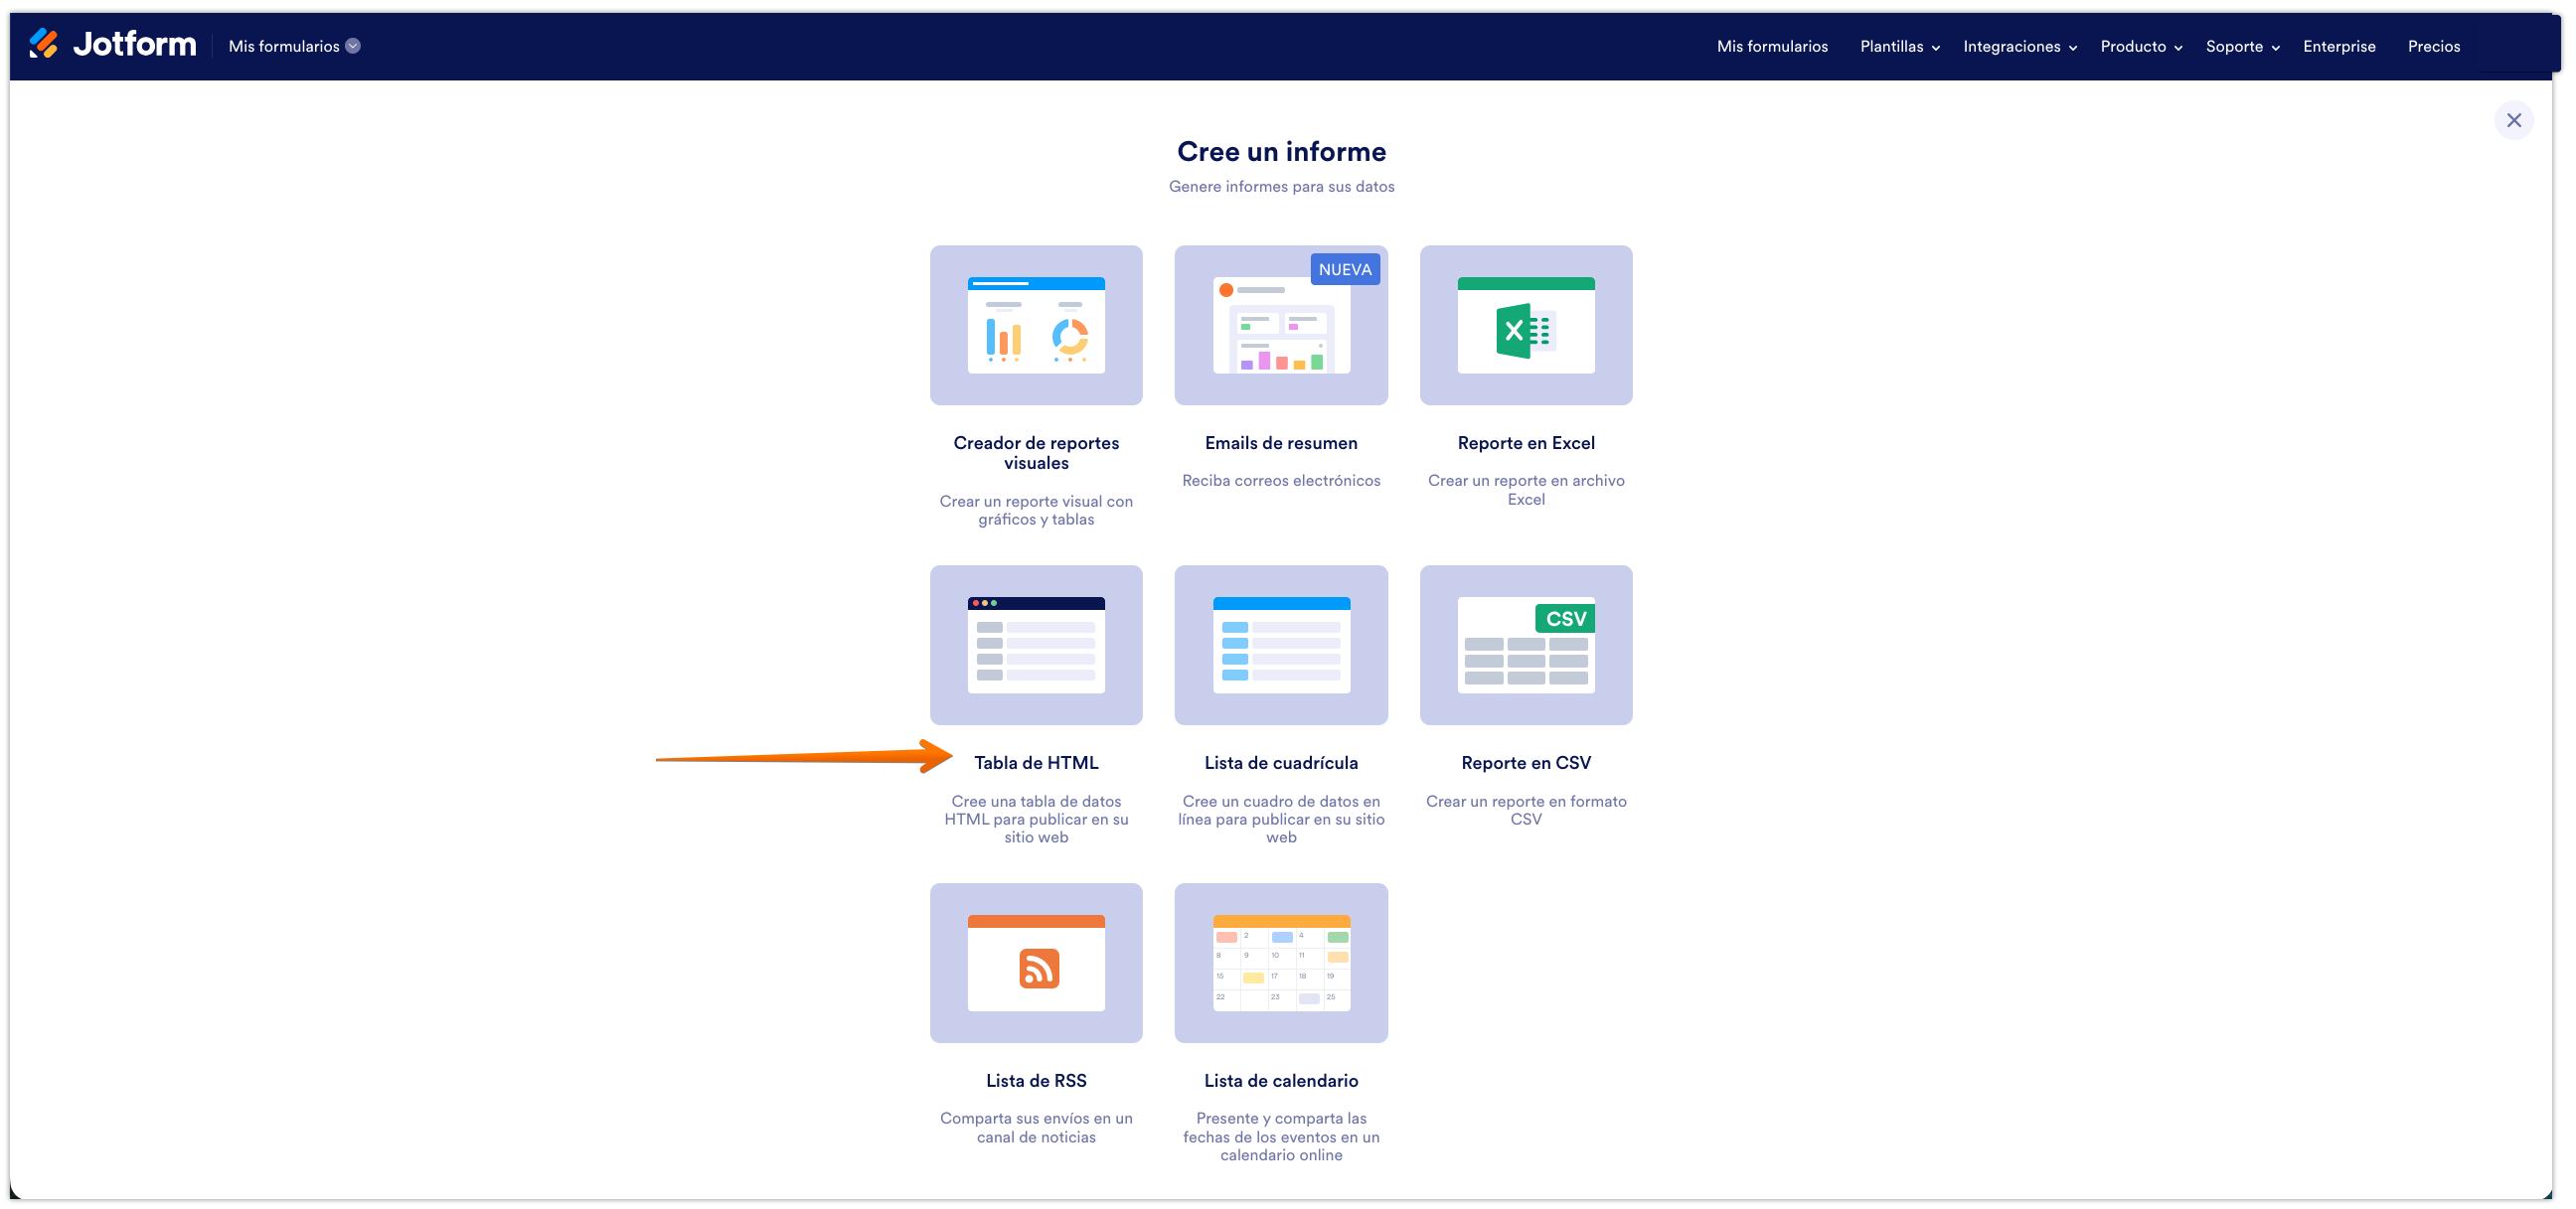Go to Mis formularios in the navbar

click(1771, 46)
